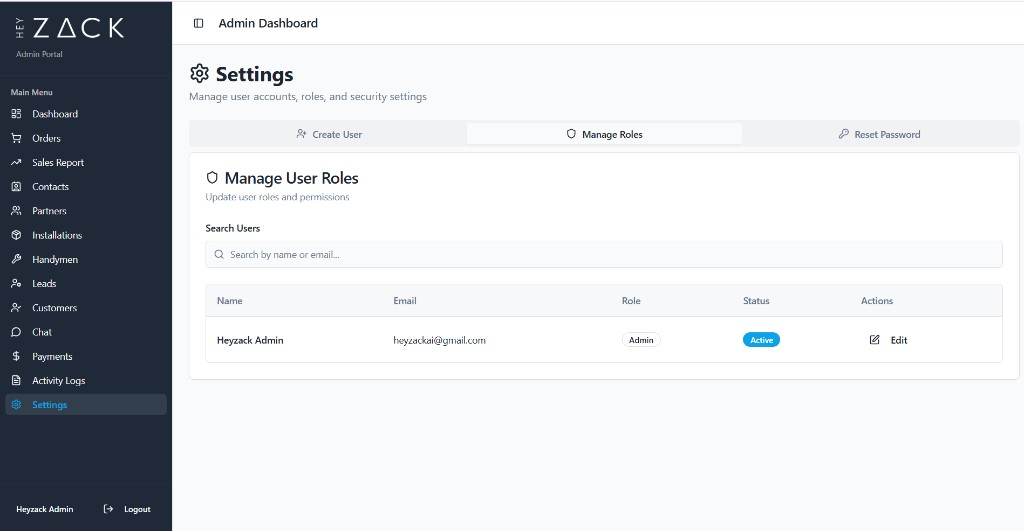Click the Activity Logs document icon

tap(16, 380)
